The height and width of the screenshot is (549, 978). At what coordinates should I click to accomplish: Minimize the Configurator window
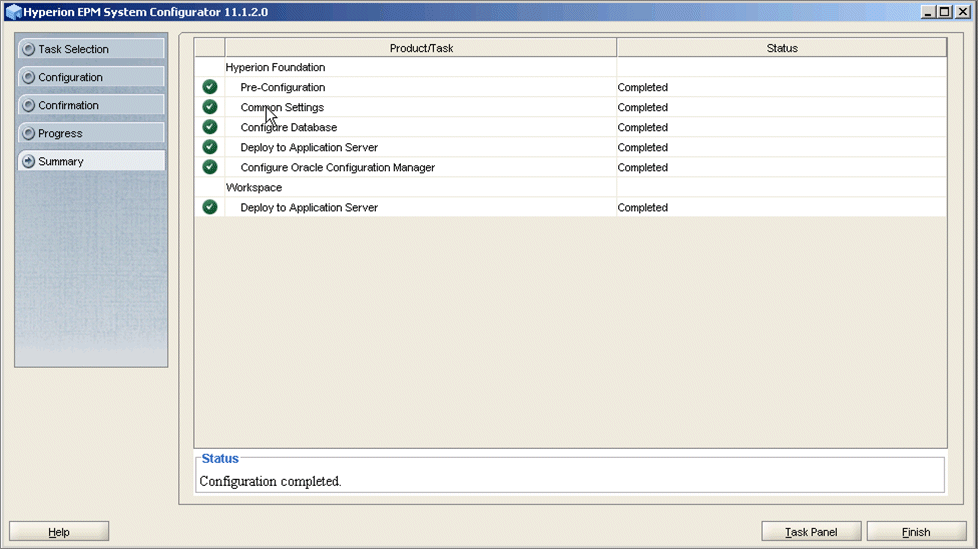(x=927, y=11)
